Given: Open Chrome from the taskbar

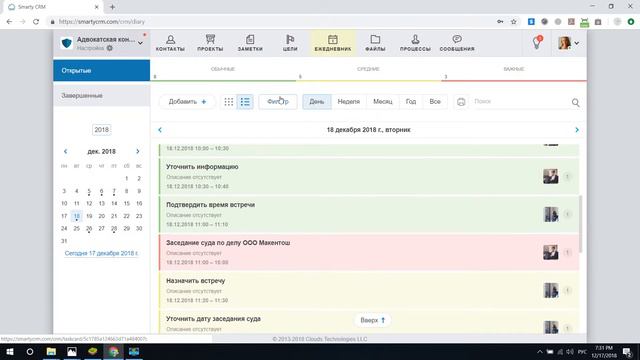Looking at the screenshot, I should point(113,351).
